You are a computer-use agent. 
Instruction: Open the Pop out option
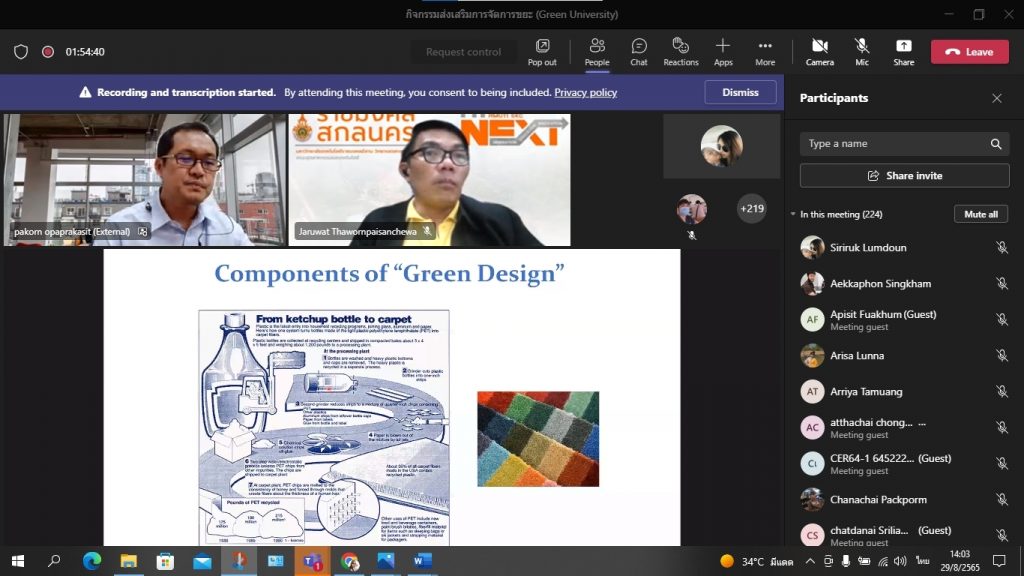(x=542, y=52)
